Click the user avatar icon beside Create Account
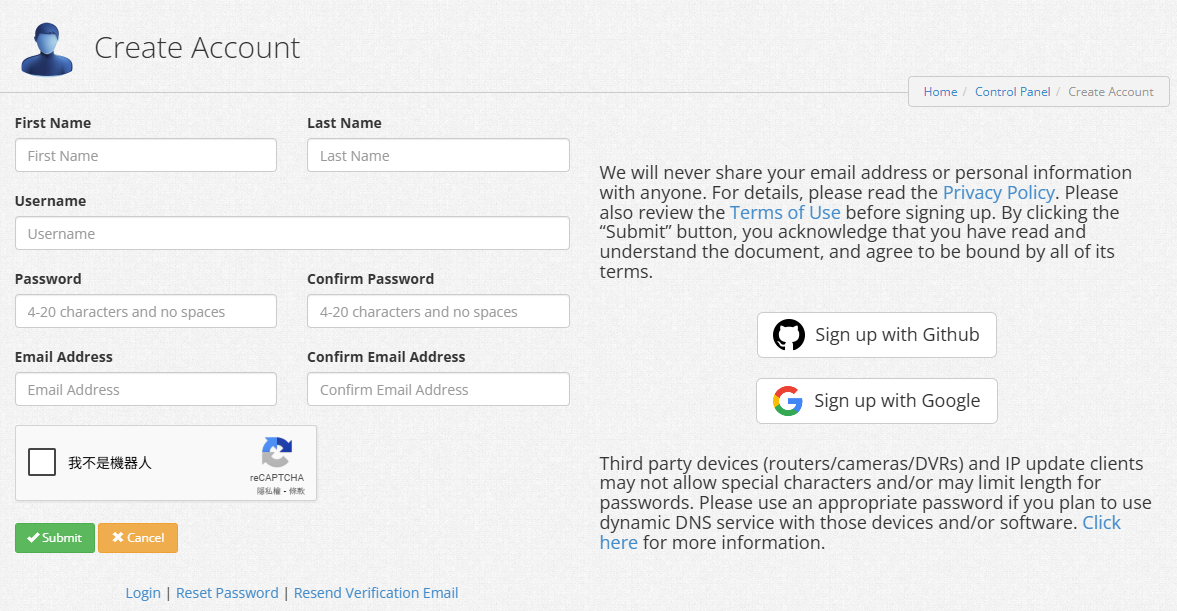This screenshot has width=1177, height=611. click(x=46, y=49)
